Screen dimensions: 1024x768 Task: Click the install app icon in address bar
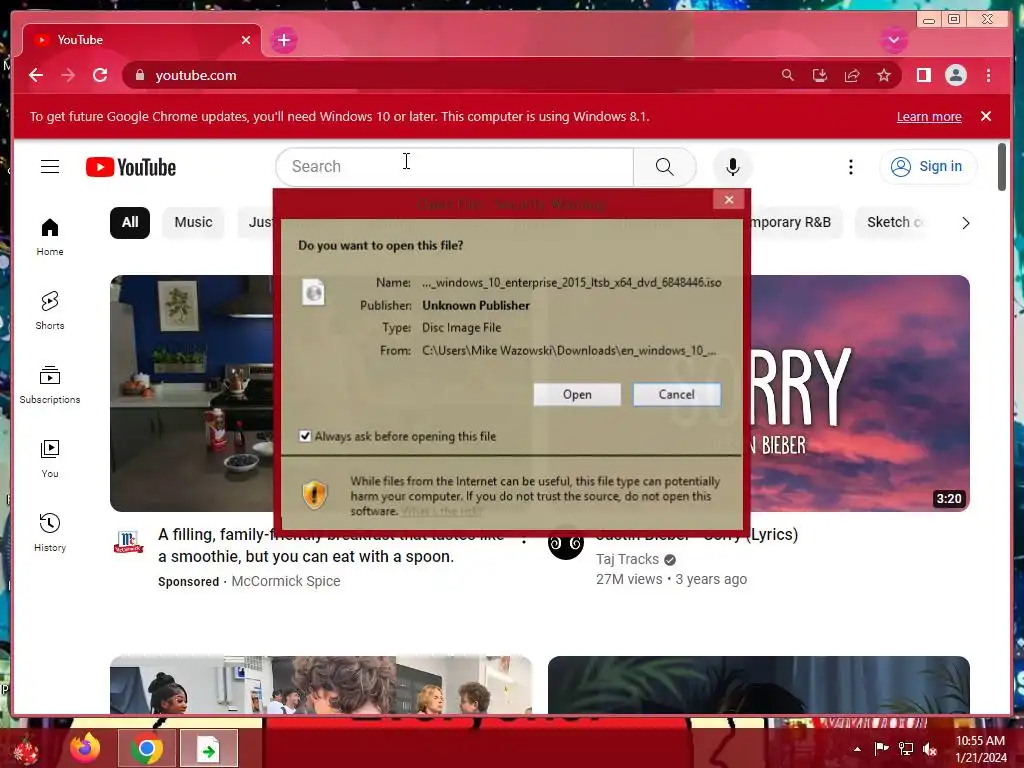coord(820,75)
